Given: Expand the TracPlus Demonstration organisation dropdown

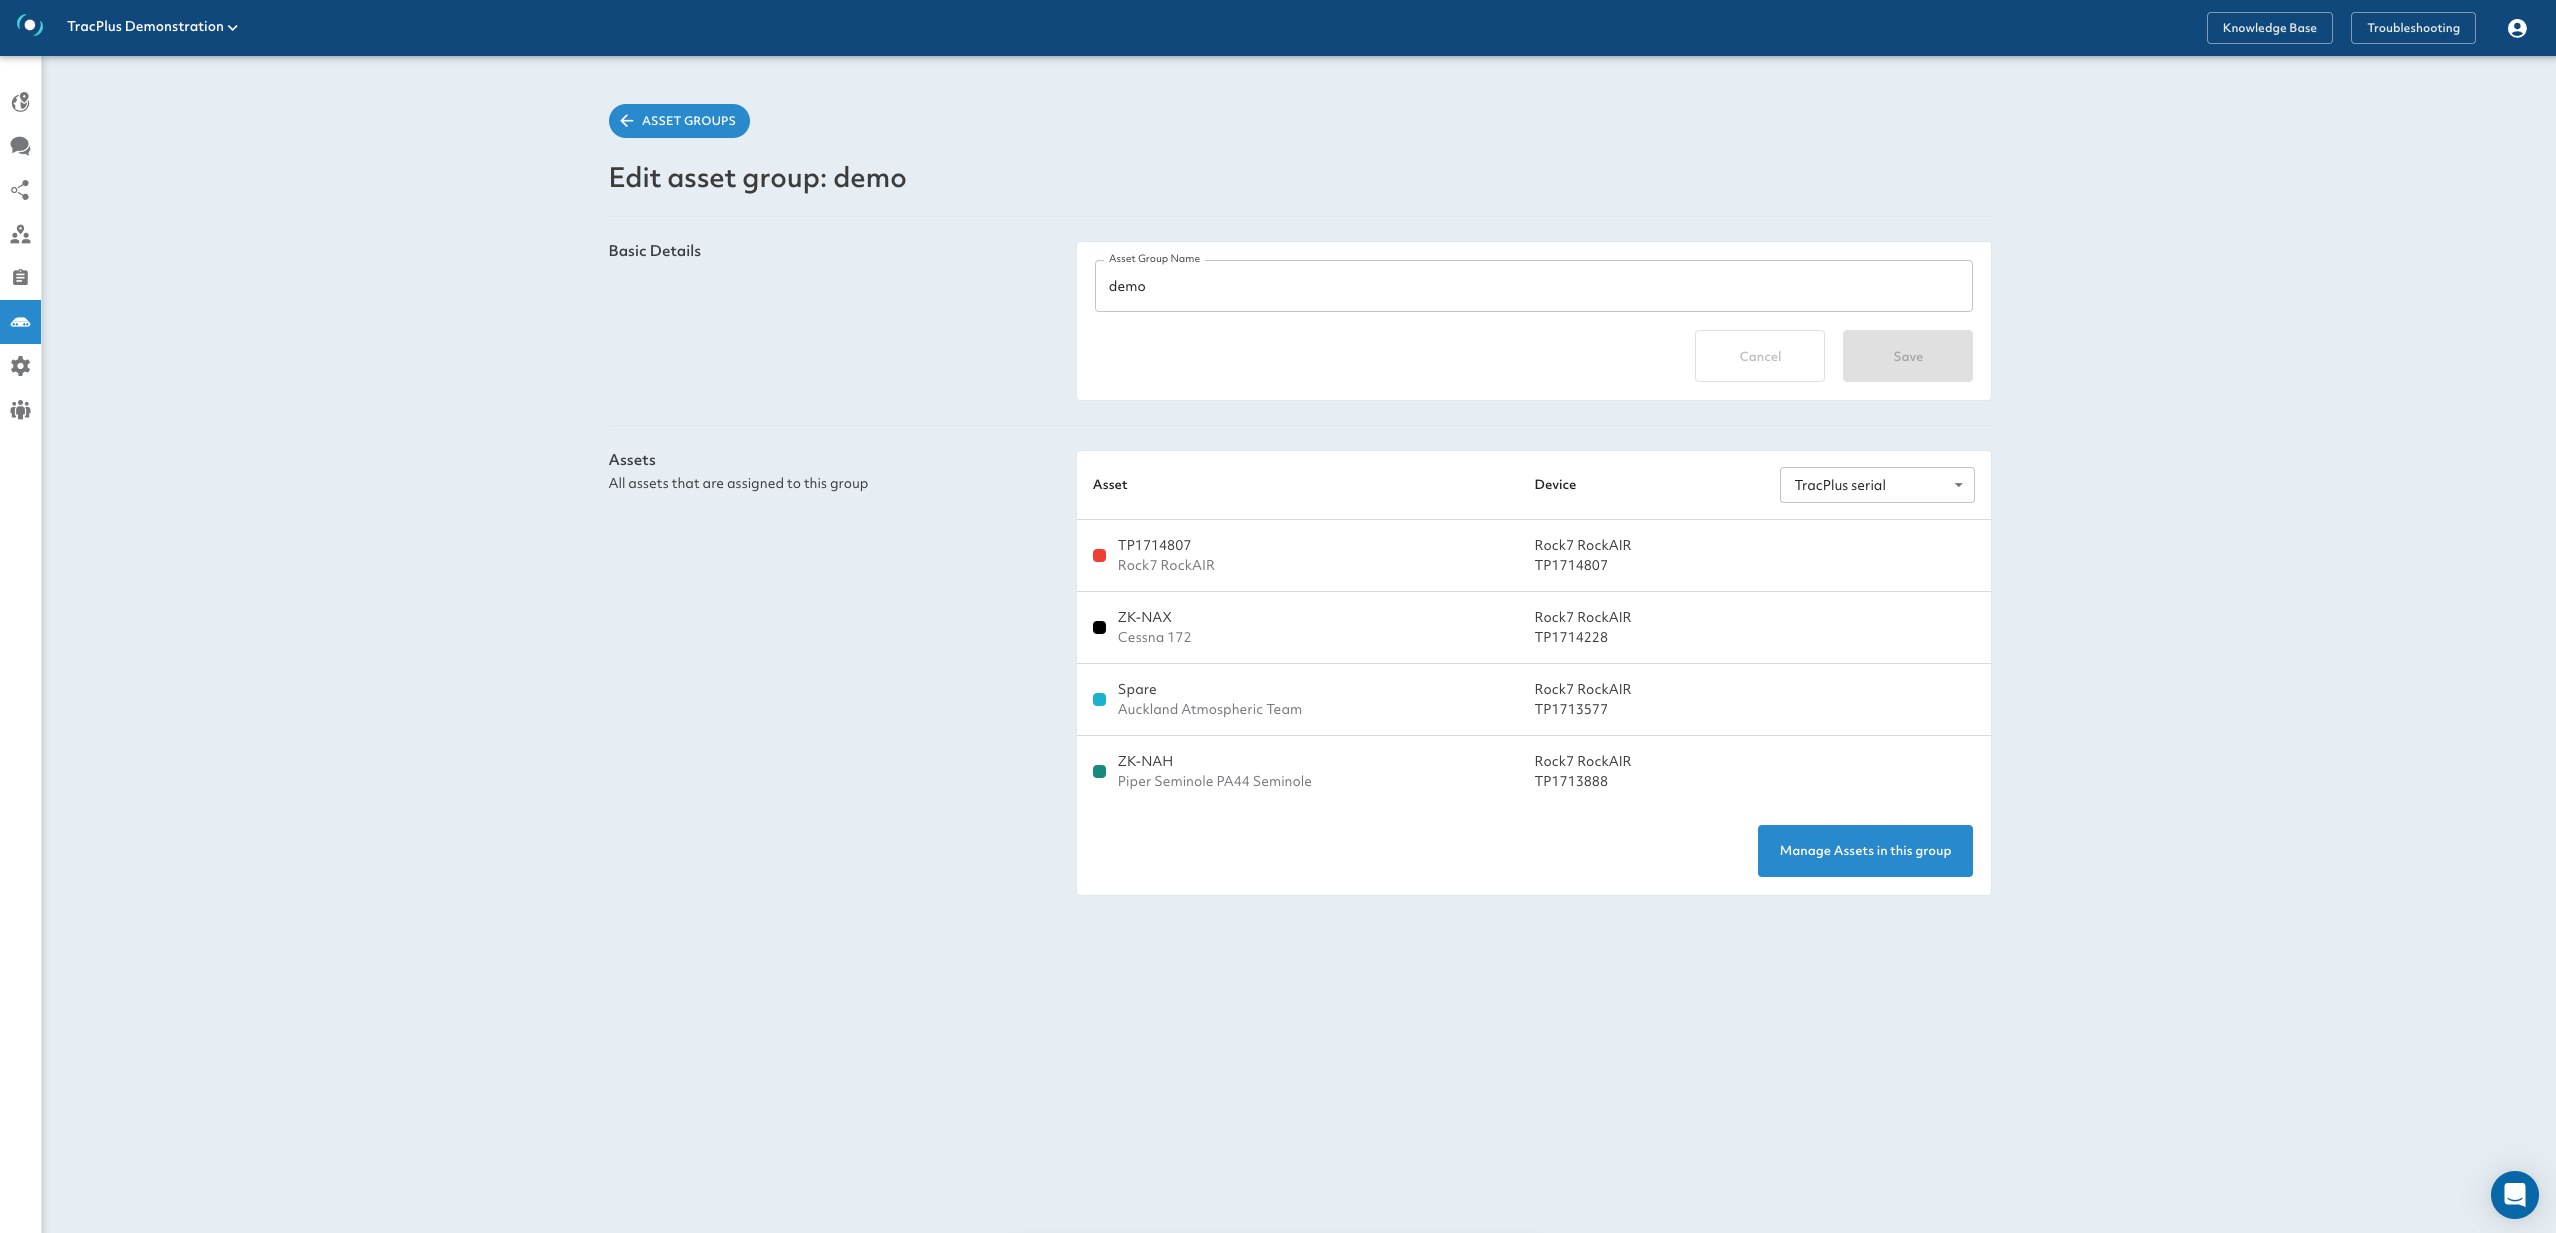Looking at the screenshot, I should (x=152, y=27).
